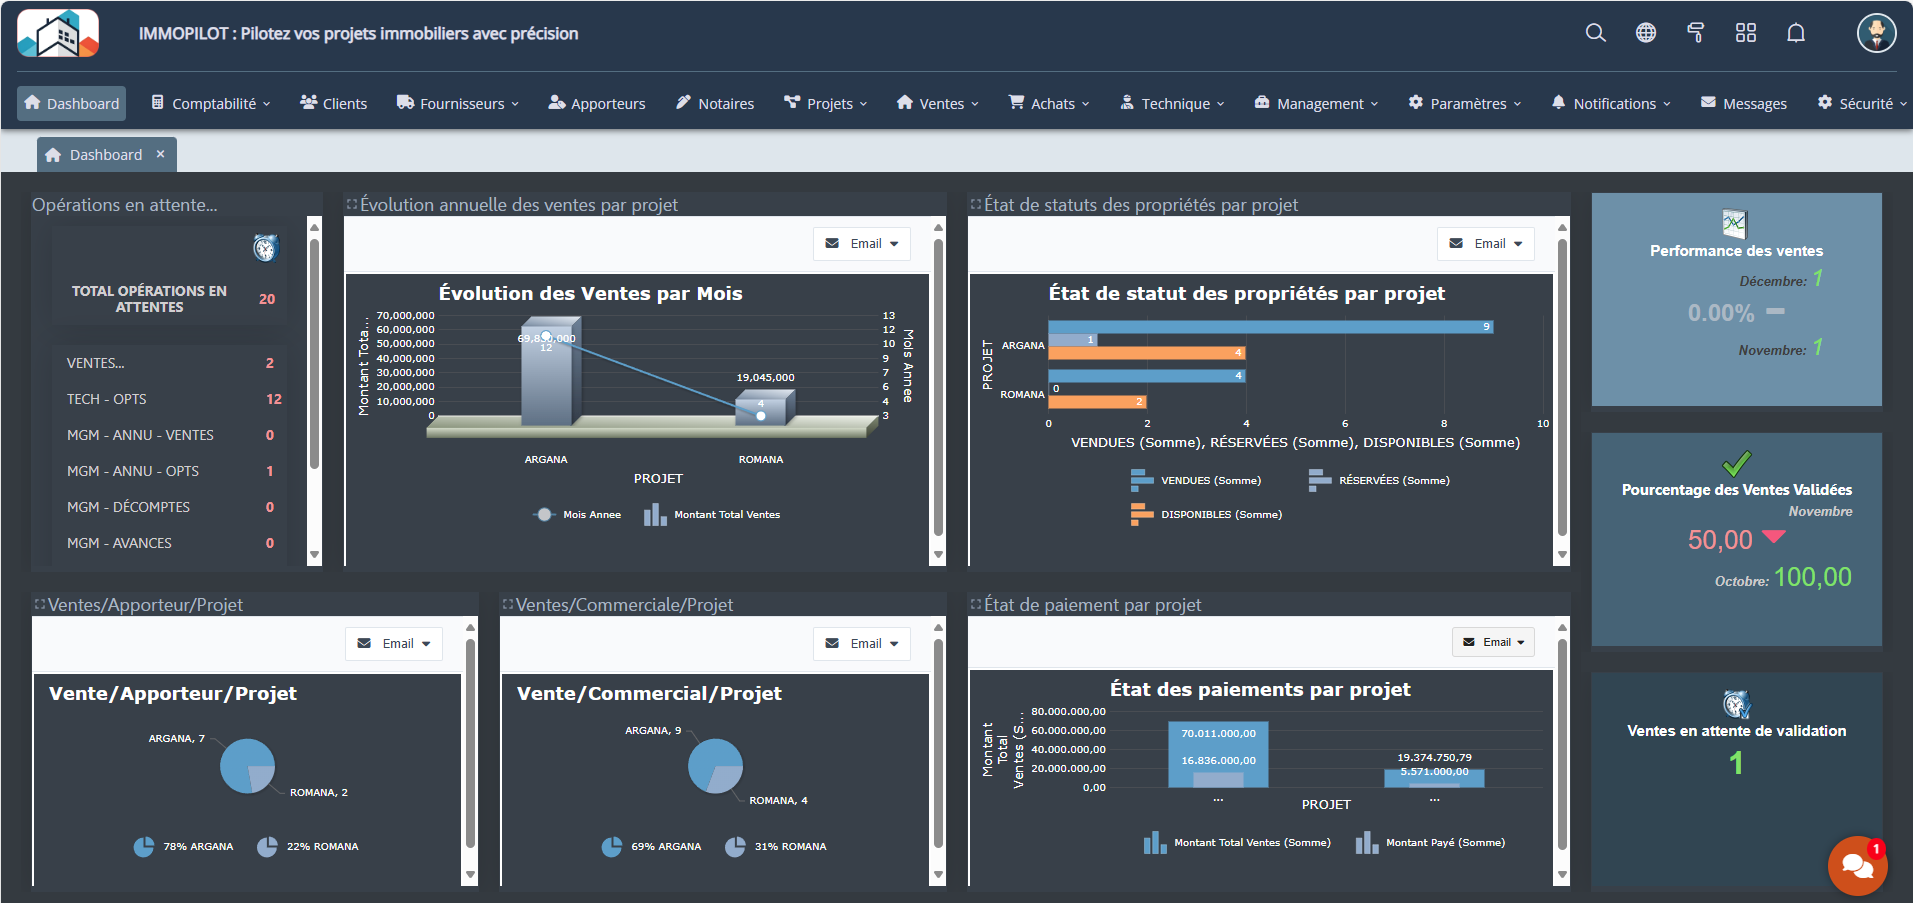Open the chat bubble widget
The height and width of the screenshot is (903, 1913).
pyautogui.click(x=1858, y=866)
